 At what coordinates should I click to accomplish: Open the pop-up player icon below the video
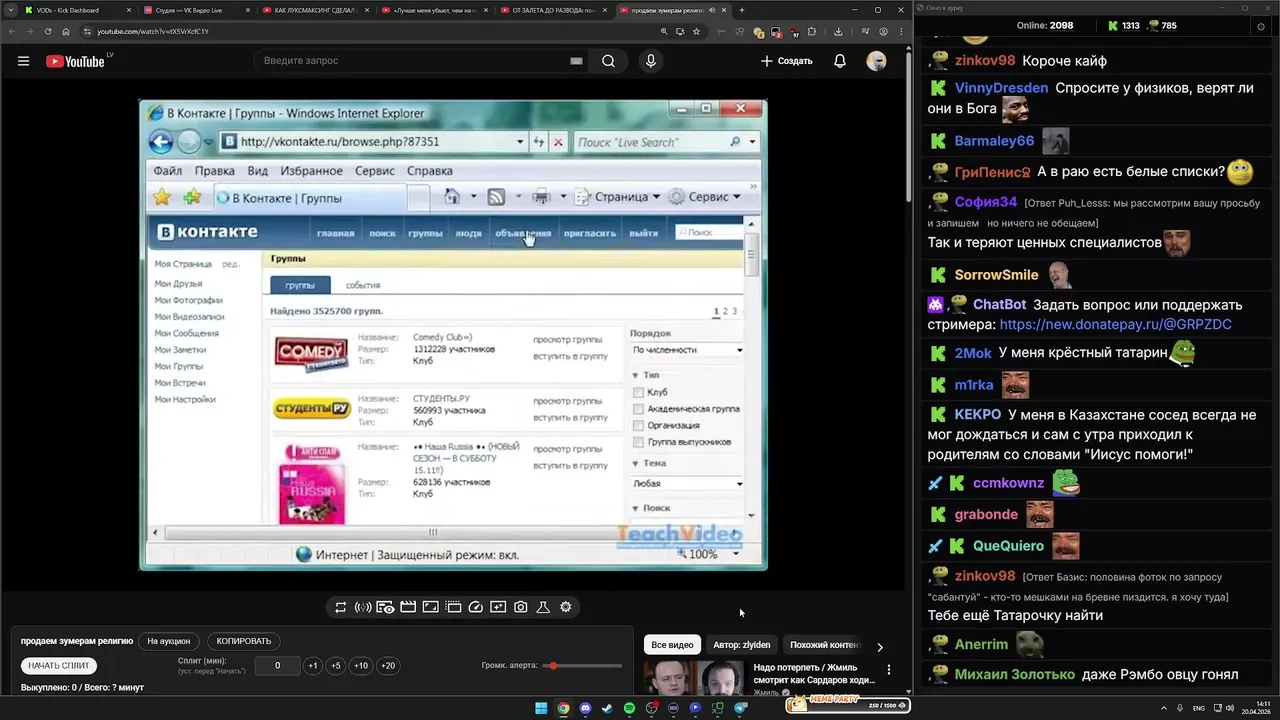[453, 607]
